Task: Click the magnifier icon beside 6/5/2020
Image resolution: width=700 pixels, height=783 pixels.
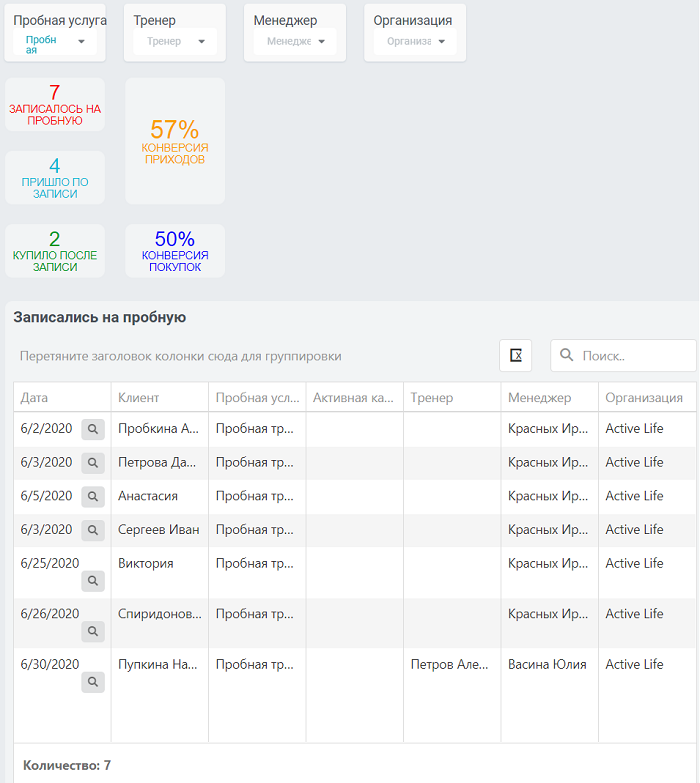Action: (93, 496)
